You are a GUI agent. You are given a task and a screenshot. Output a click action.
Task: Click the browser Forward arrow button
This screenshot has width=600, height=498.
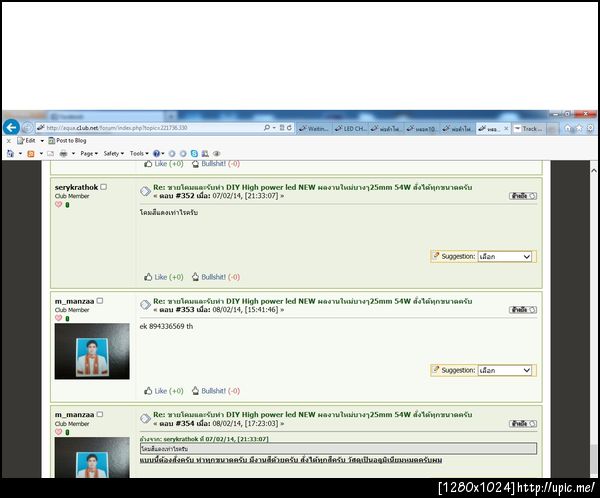click(x=27, y=127)
